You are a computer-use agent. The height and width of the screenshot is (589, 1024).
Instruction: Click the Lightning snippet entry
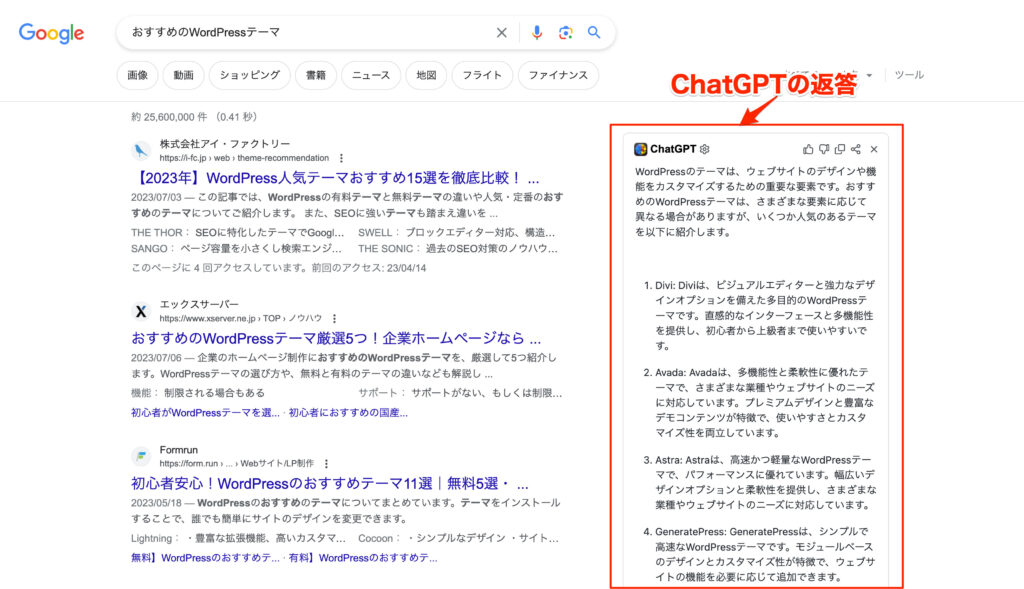(238, 538)
